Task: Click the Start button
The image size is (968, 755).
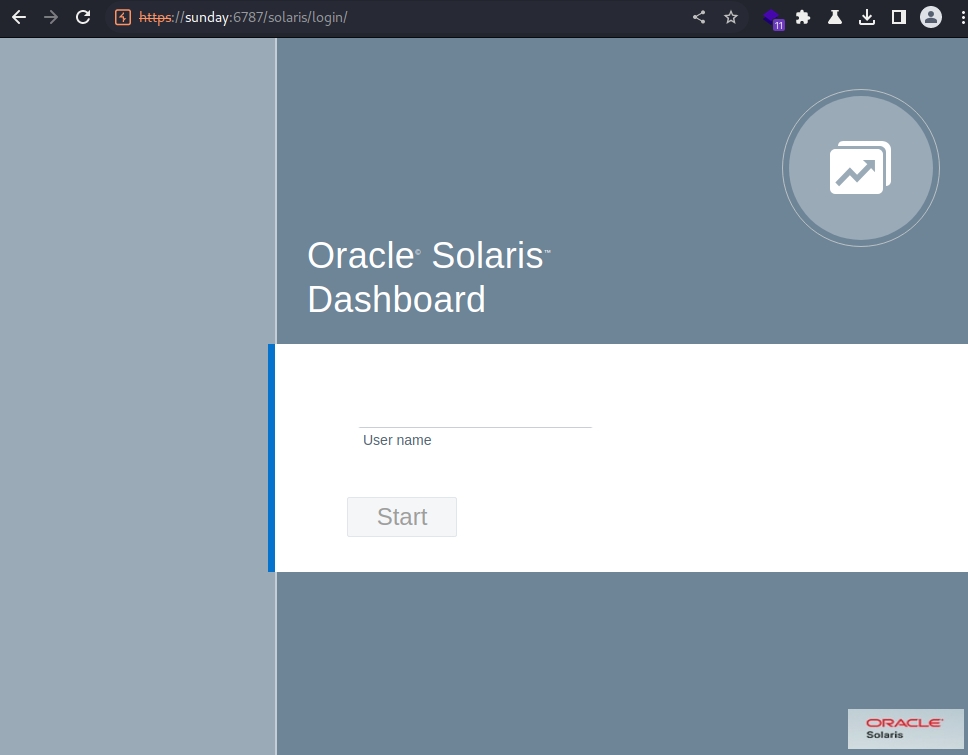Action: click(402, 517)
